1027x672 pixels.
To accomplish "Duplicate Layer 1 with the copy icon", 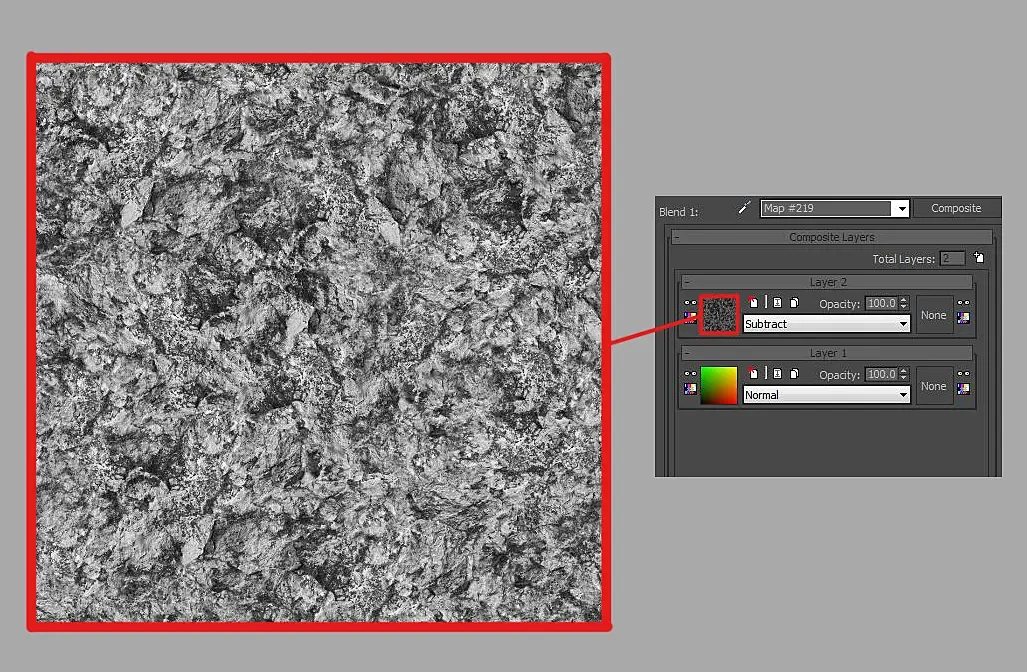I will (794, 373).
